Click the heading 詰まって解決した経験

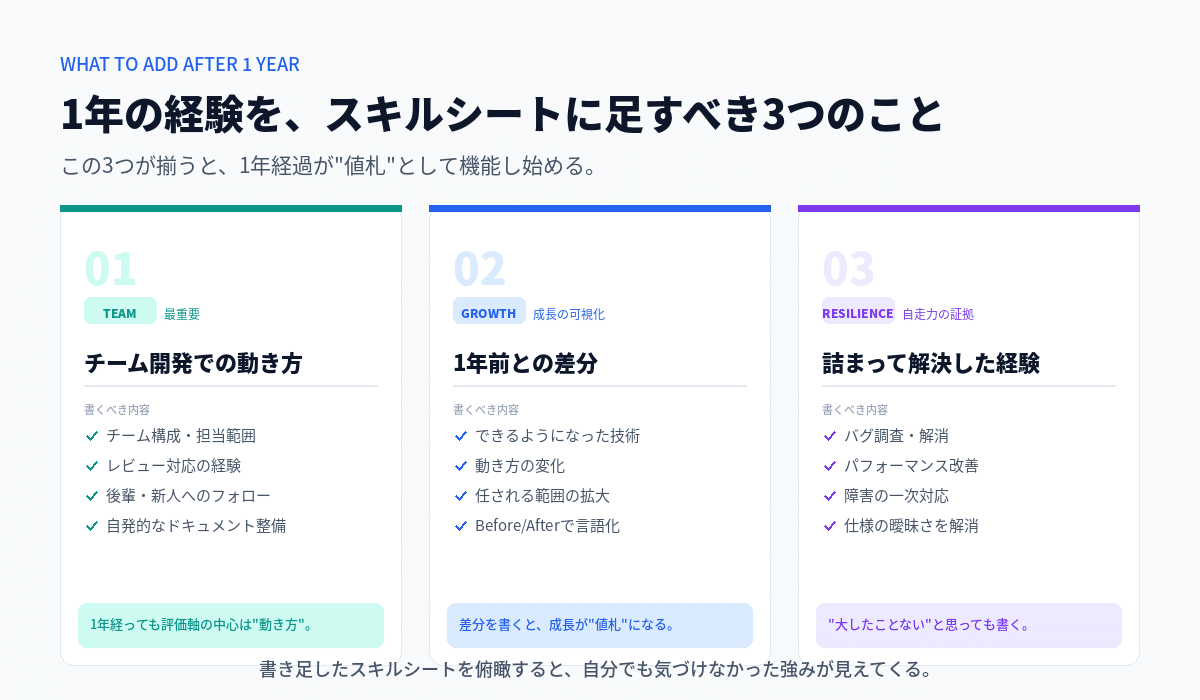point(931,363)
